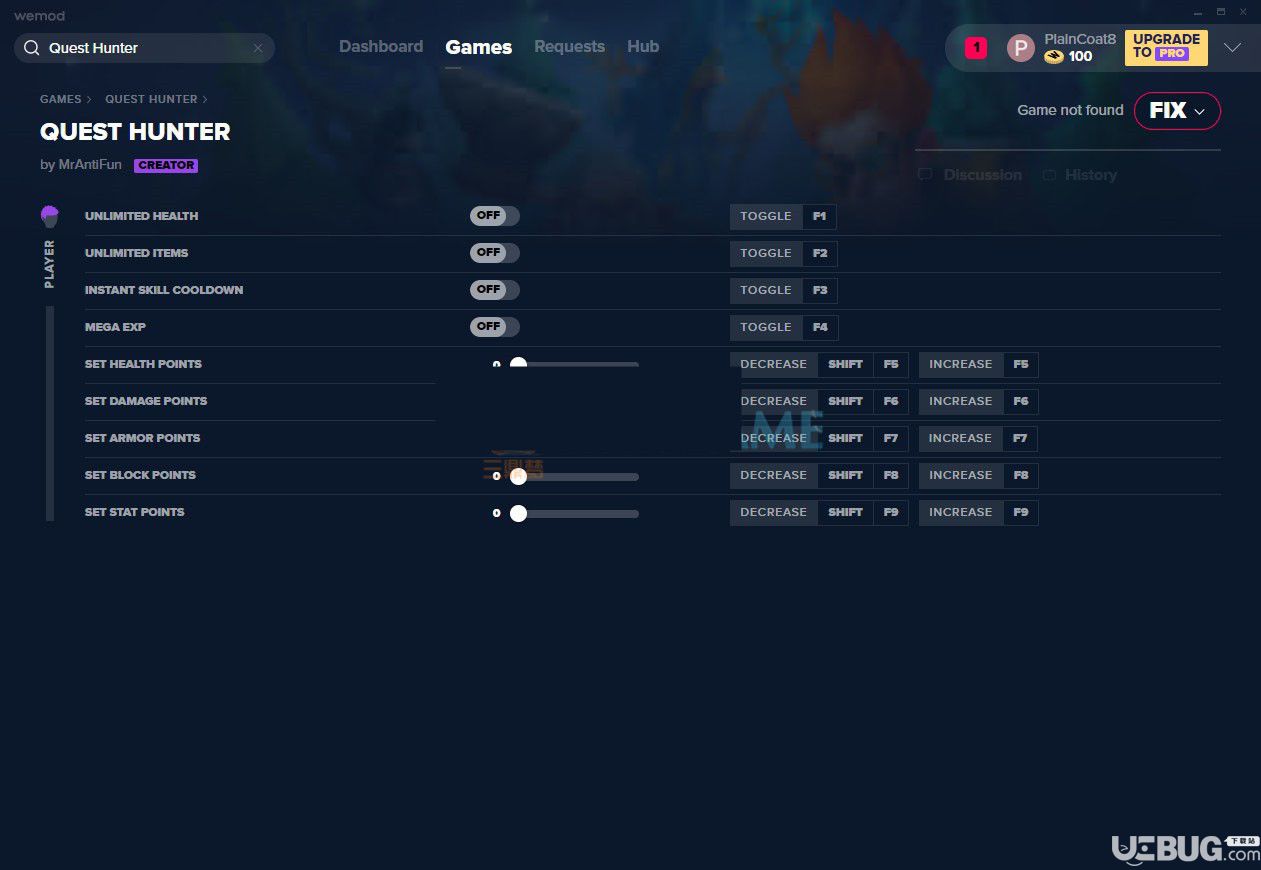This screenshot has height=870, width=1261.
Task: Click the CREATOR badge
Action: [x=166, y=165]
